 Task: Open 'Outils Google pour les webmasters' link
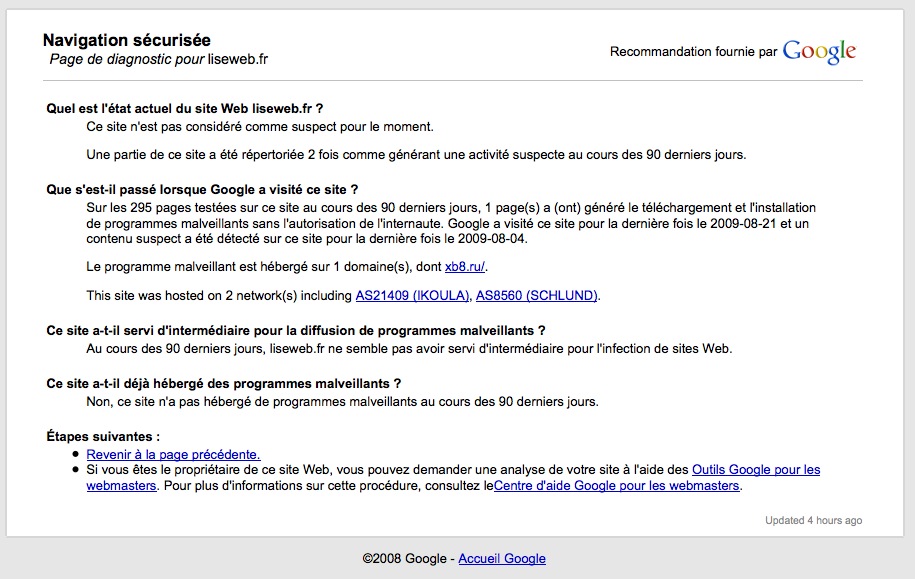click(755, 469)
